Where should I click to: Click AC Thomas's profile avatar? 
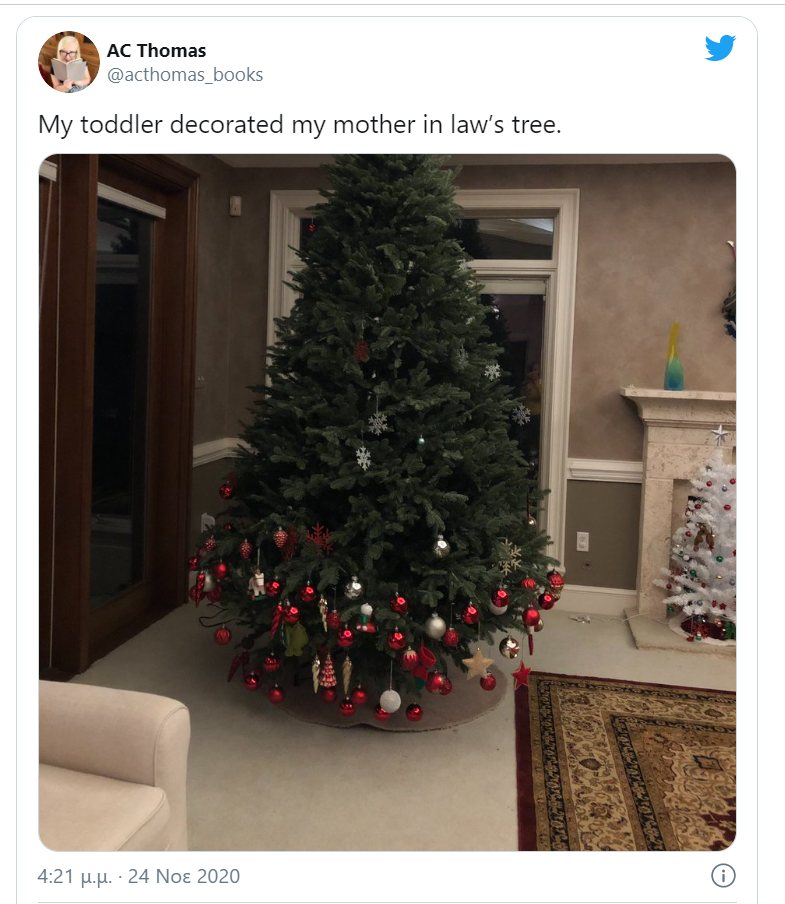click(69, 61)
